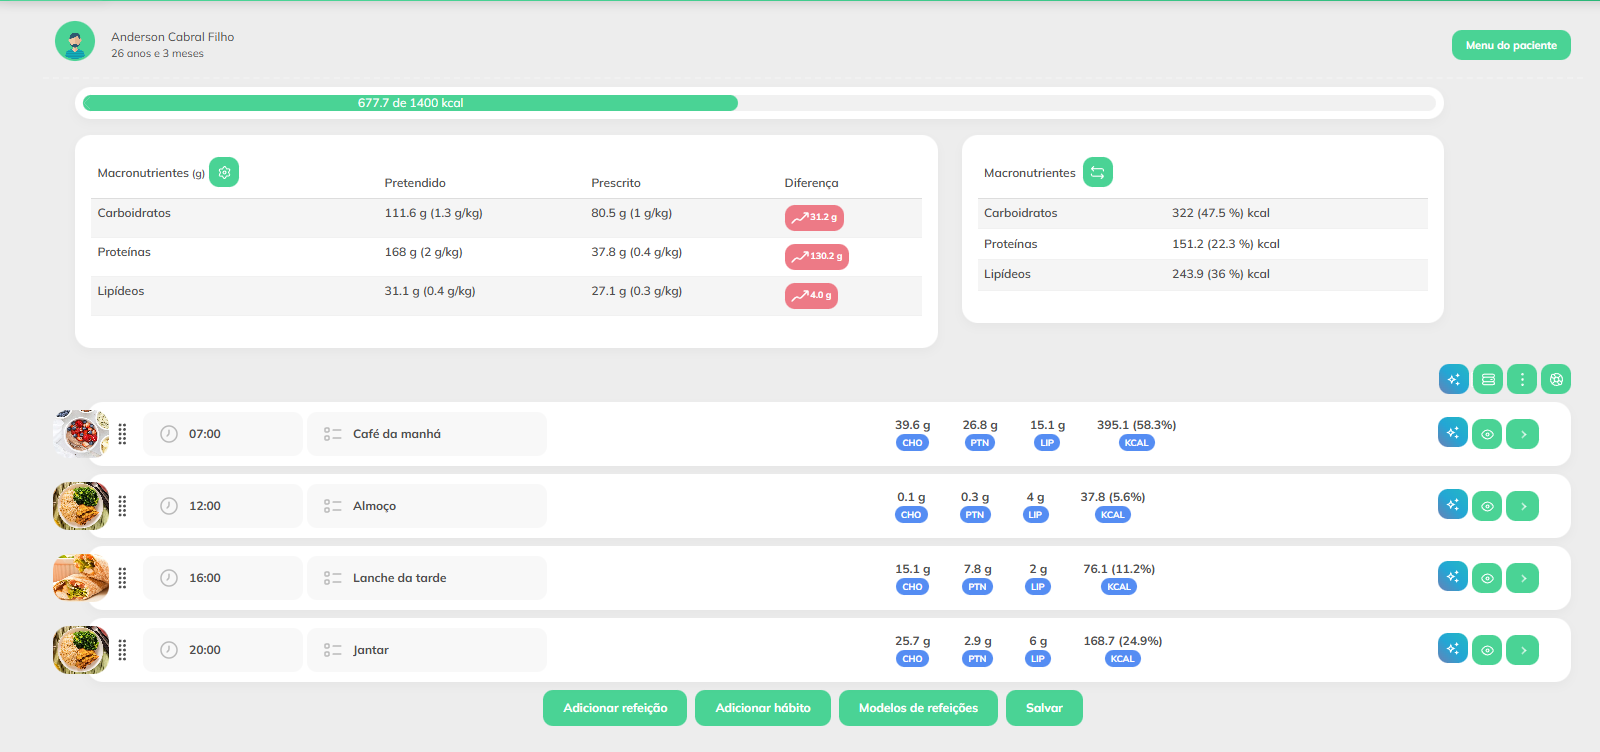Click '168.7 (24.9%)' Jantar calories value

[x=1123, y=641]
